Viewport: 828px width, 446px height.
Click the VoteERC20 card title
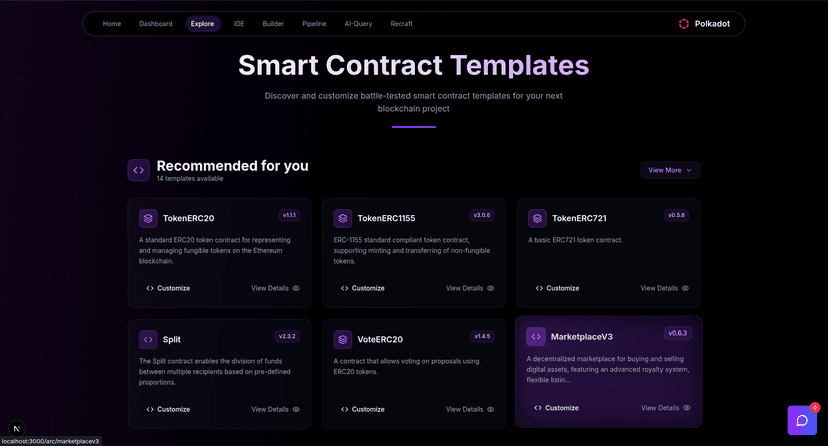(380, 339)
